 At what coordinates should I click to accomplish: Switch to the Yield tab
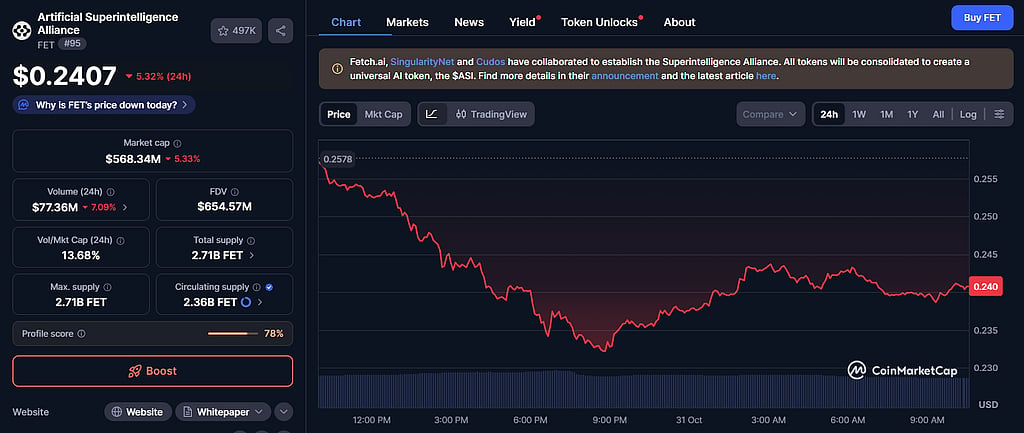tap(522, 22)
